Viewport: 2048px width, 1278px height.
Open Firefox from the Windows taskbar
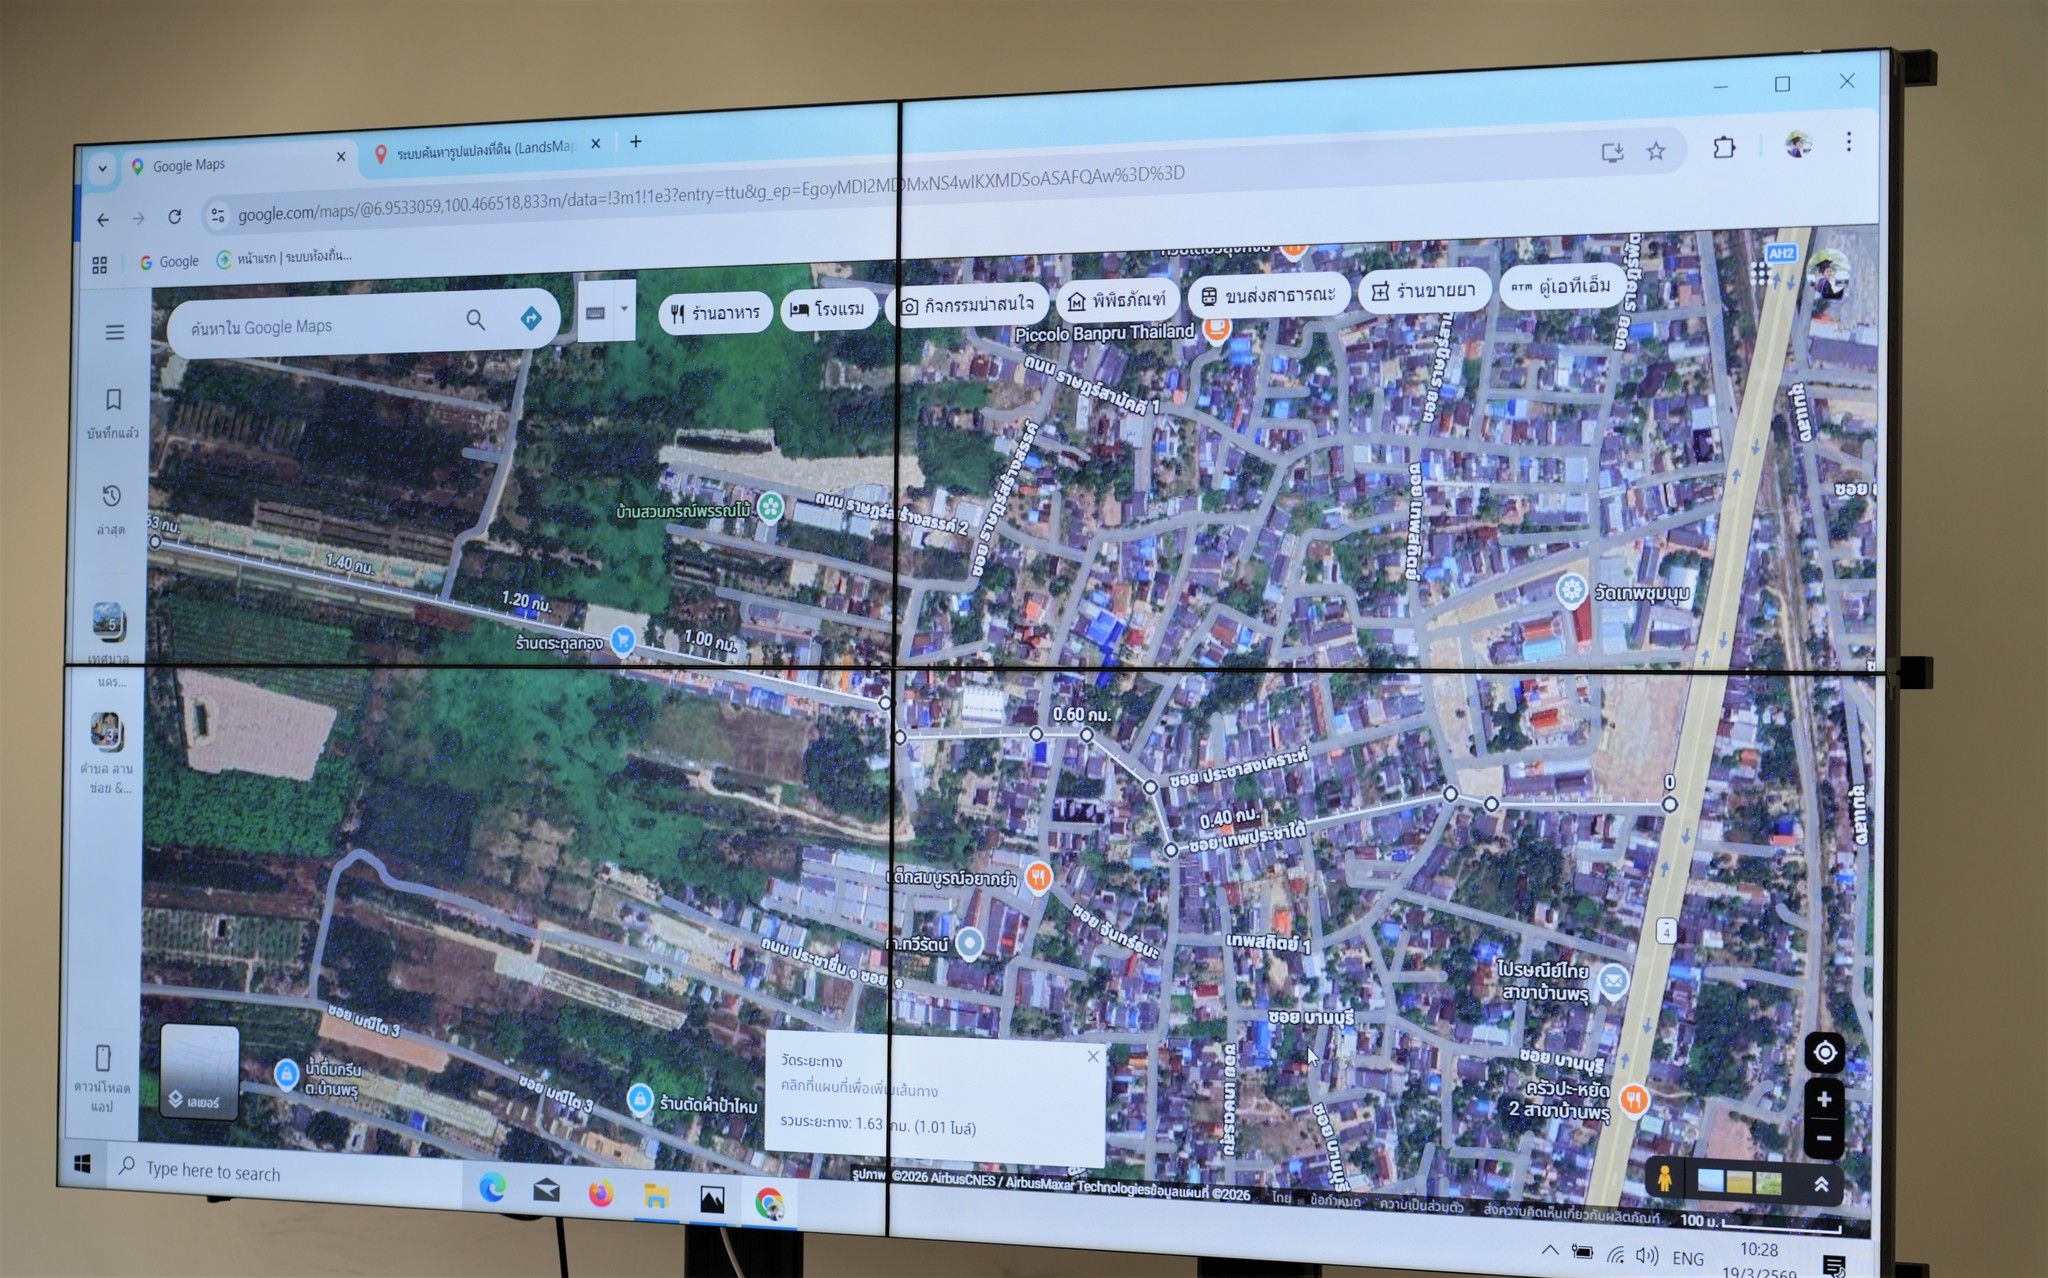pos(600,1193)
